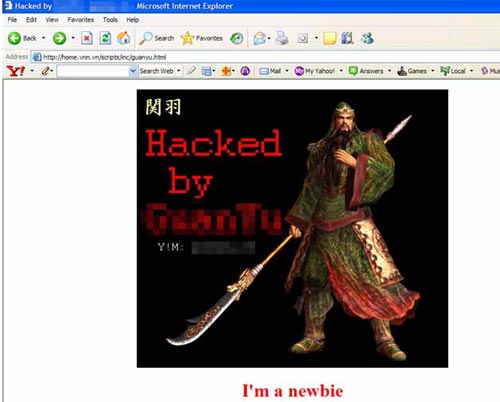Click the Yahoo Mail toolbar button

click(270, 71)
